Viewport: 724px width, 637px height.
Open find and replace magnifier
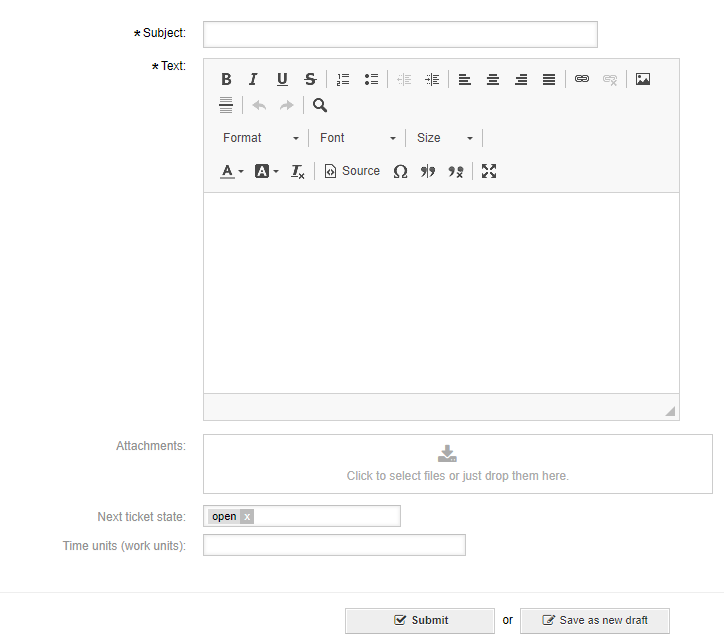pos(320,105)
